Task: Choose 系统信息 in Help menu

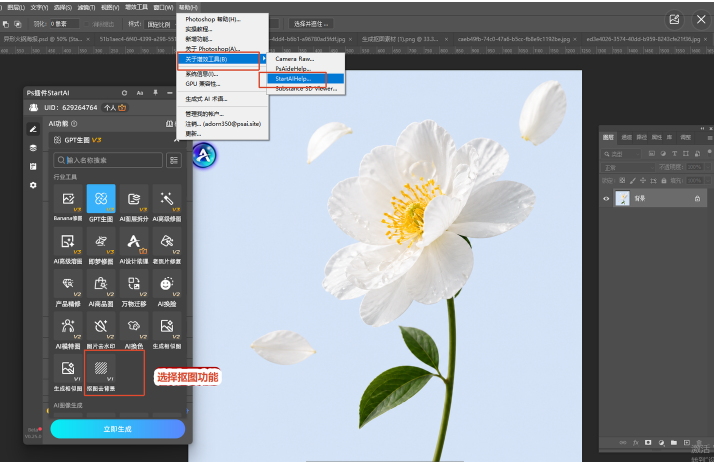Action: click(222, 74)
